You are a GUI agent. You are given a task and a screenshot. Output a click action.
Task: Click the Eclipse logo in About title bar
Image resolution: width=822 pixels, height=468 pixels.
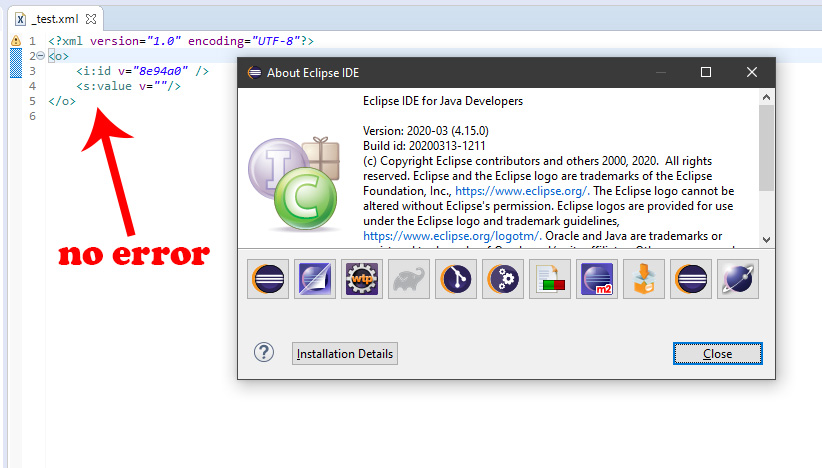pyautogui.click(x=254, y=72)
